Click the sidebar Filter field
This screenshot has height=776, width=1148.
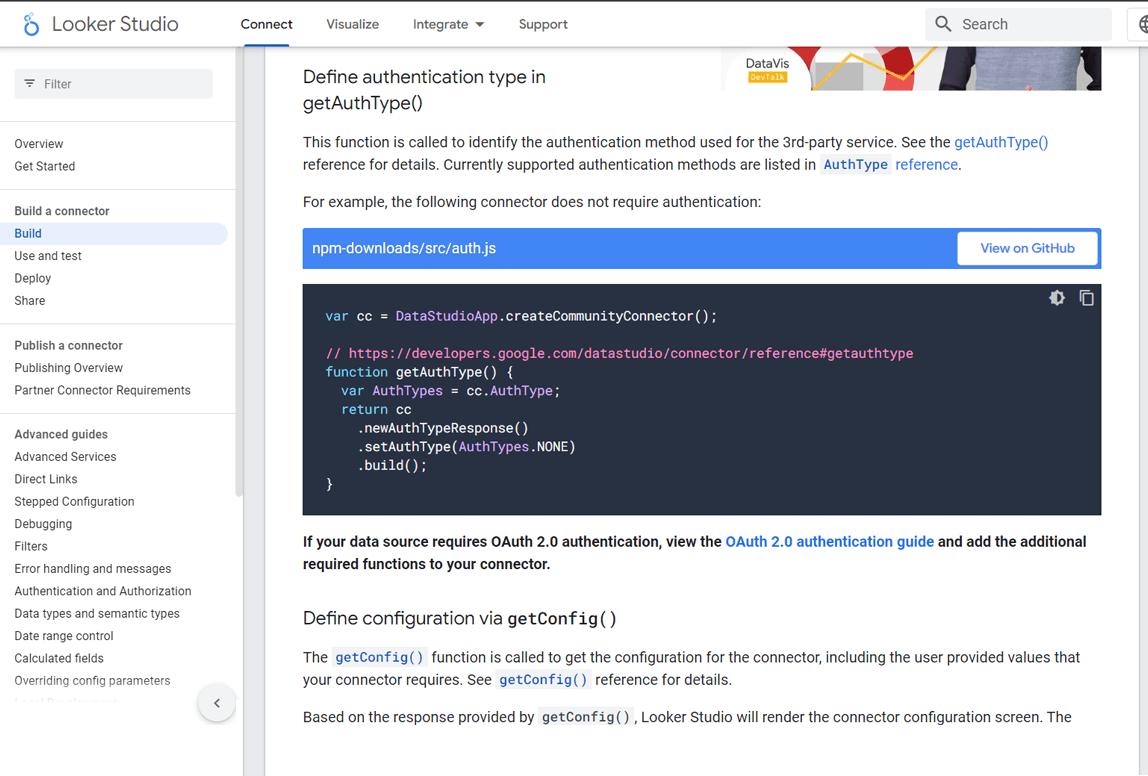[113, 84]
